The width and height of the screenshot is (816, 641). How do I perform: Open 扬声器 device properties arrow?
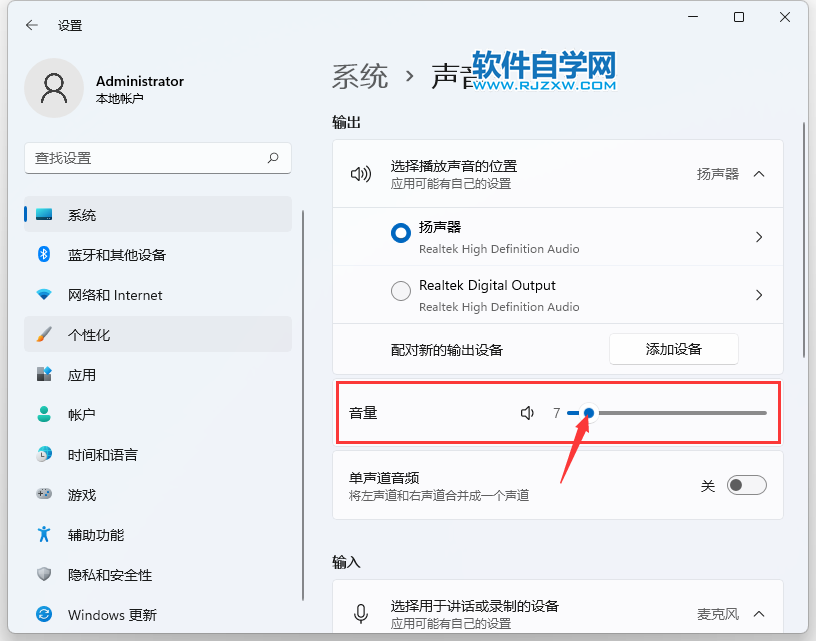[x=759, y=237]
